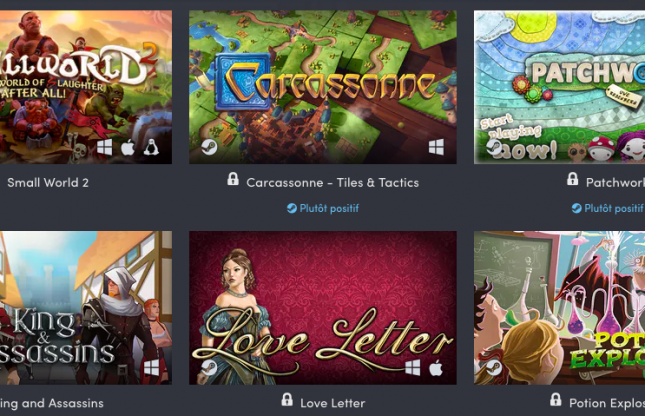Click the Apple icon on Love Letter image
Viewport: 645px width, 416px height.
tap(436, 367)
